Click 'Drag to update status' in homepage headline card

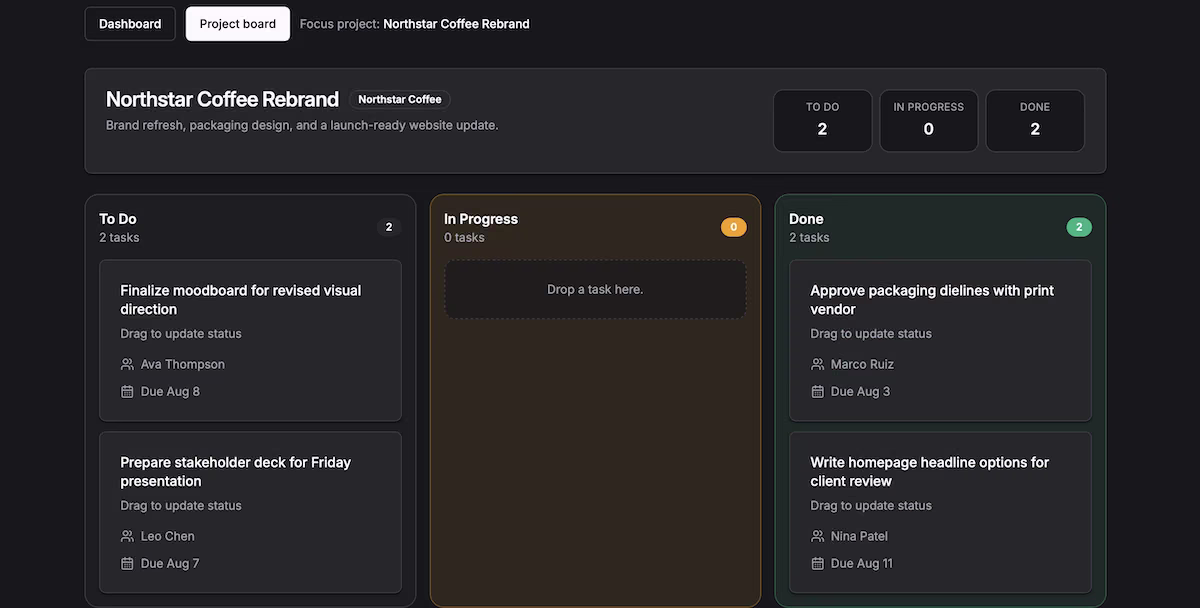[x=871, y=505]
